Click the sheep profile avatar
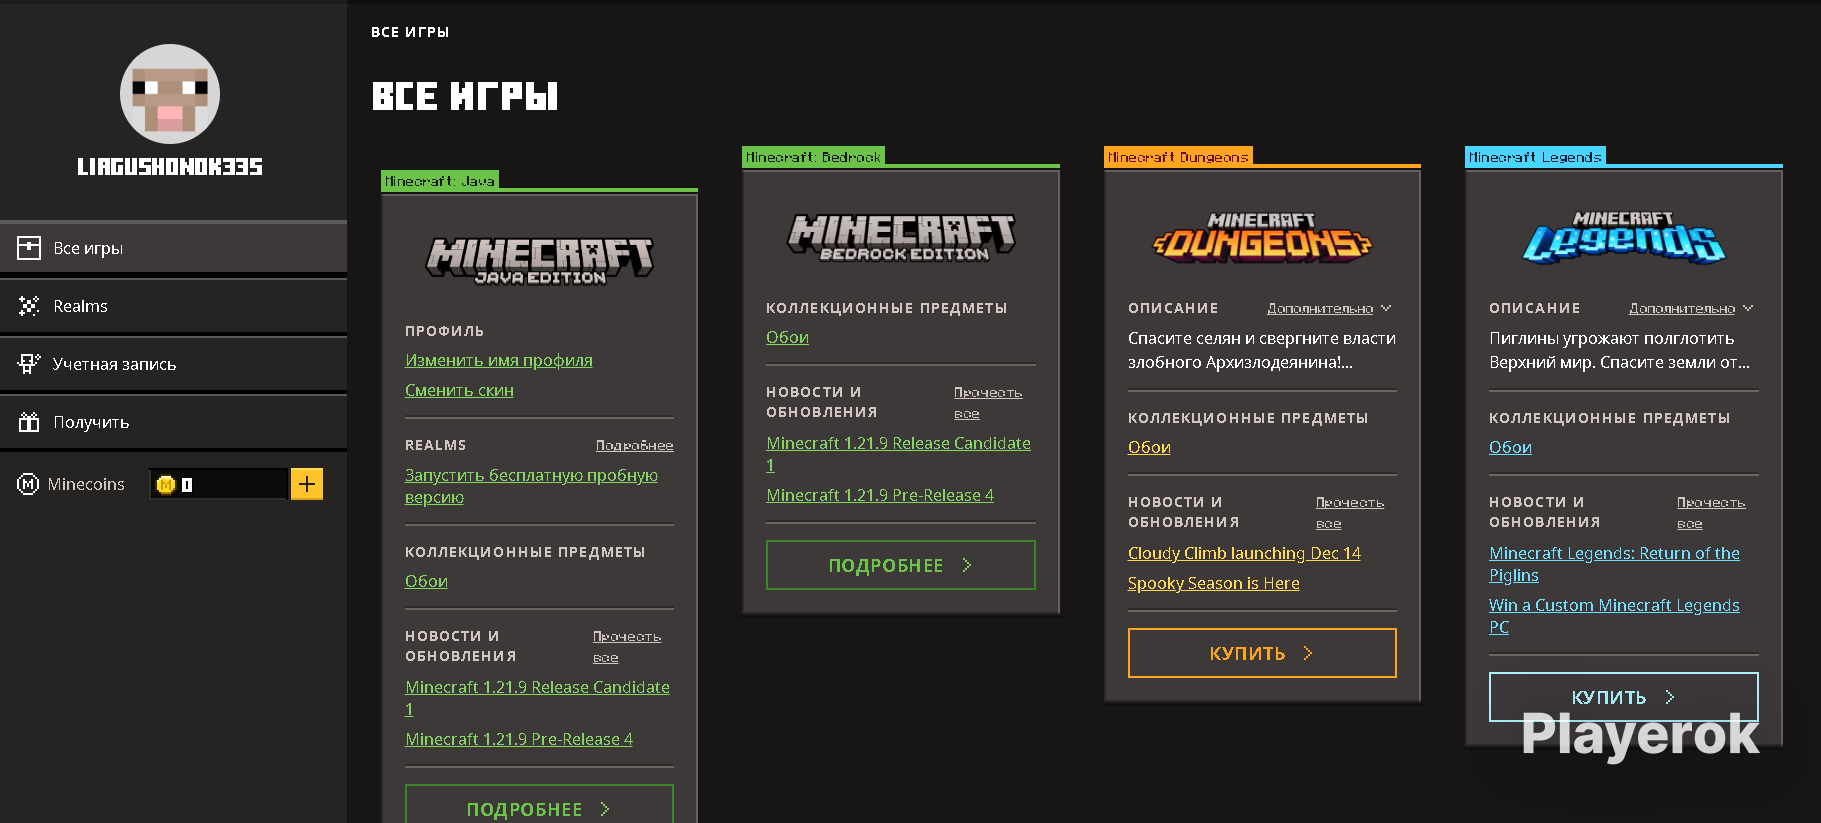This screenshot has height=823, width=1821. [170, 94]
